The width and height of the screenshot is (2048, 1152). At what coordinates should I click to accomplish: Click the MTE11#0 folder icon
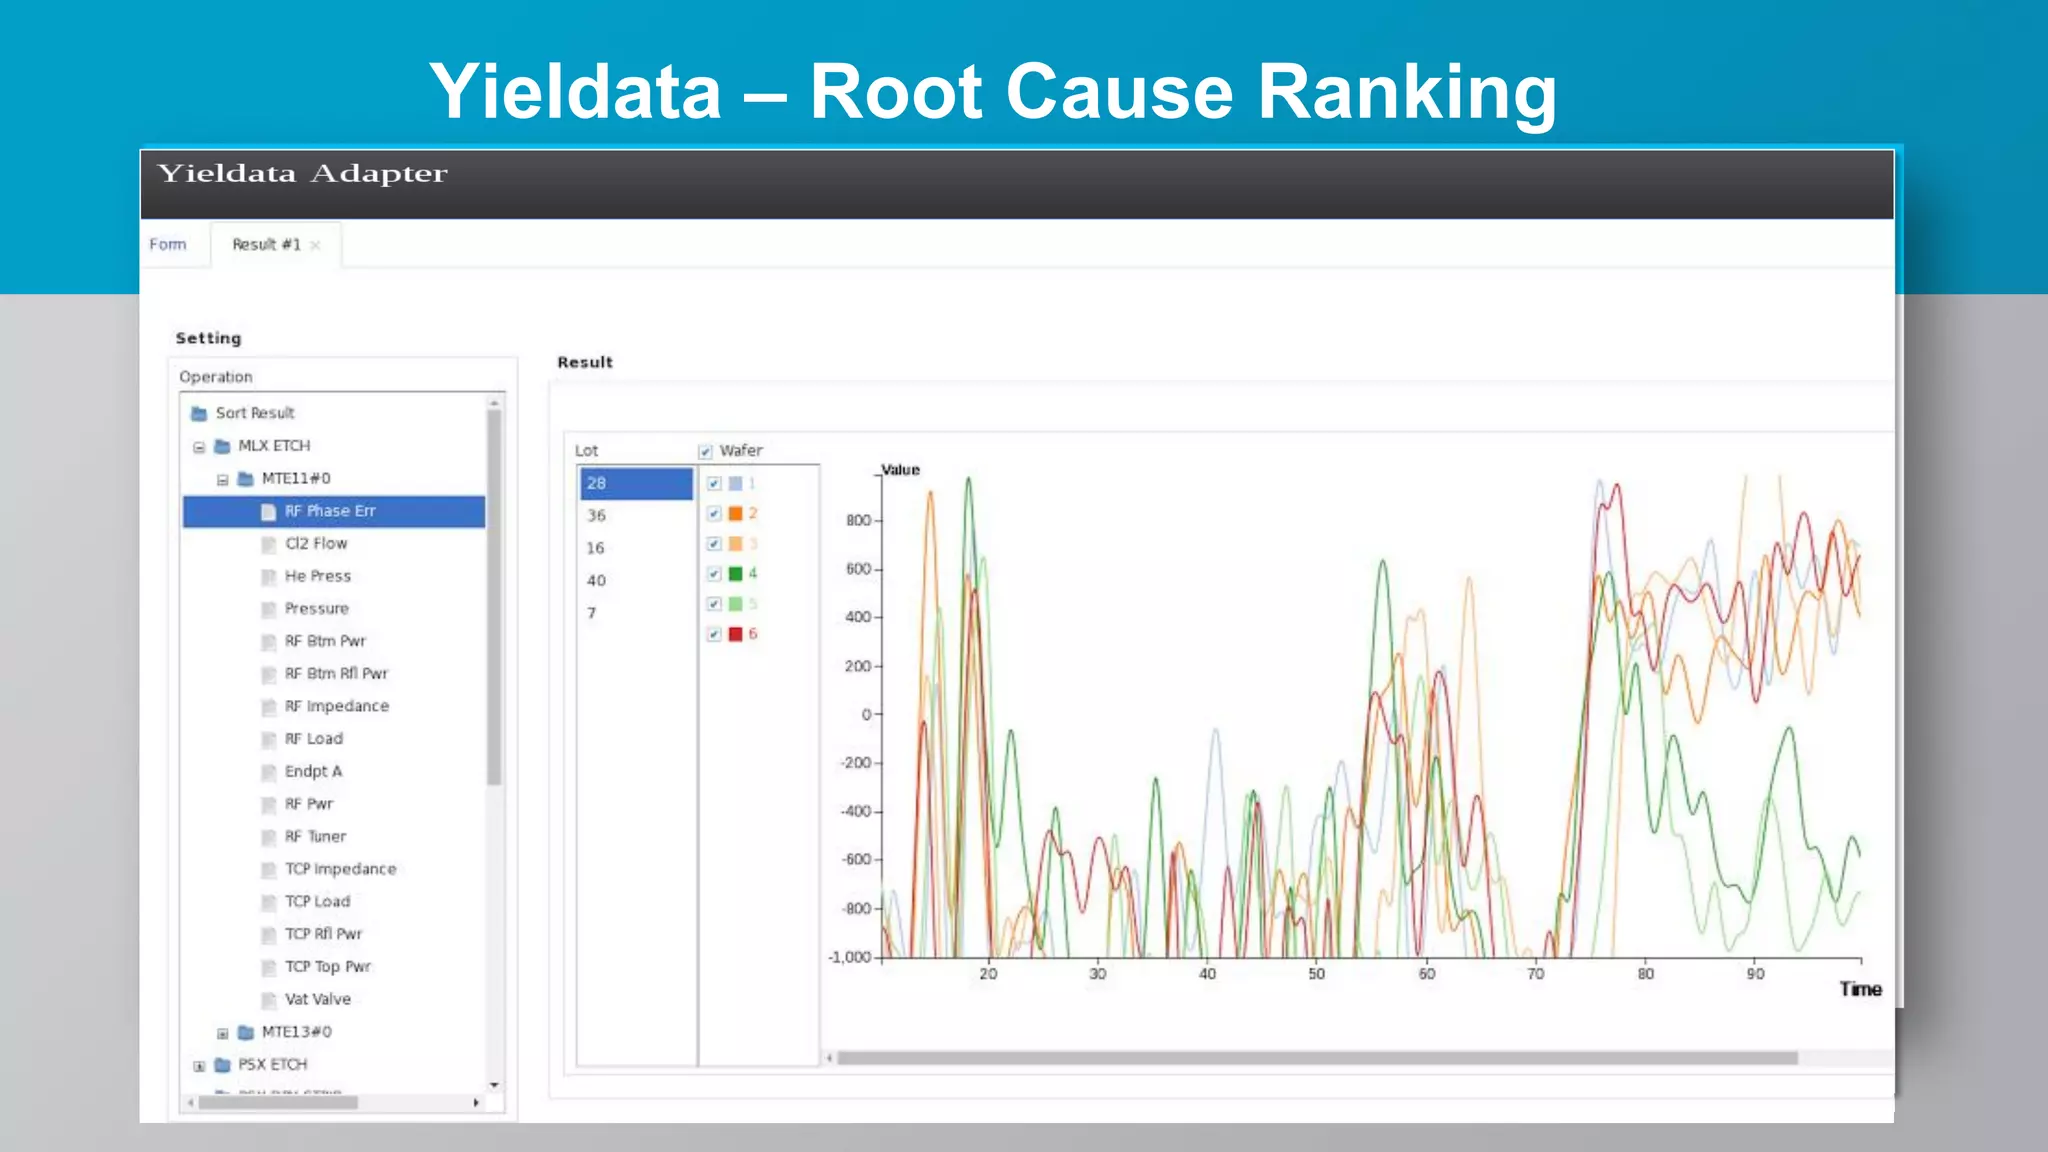pos(246,479)
